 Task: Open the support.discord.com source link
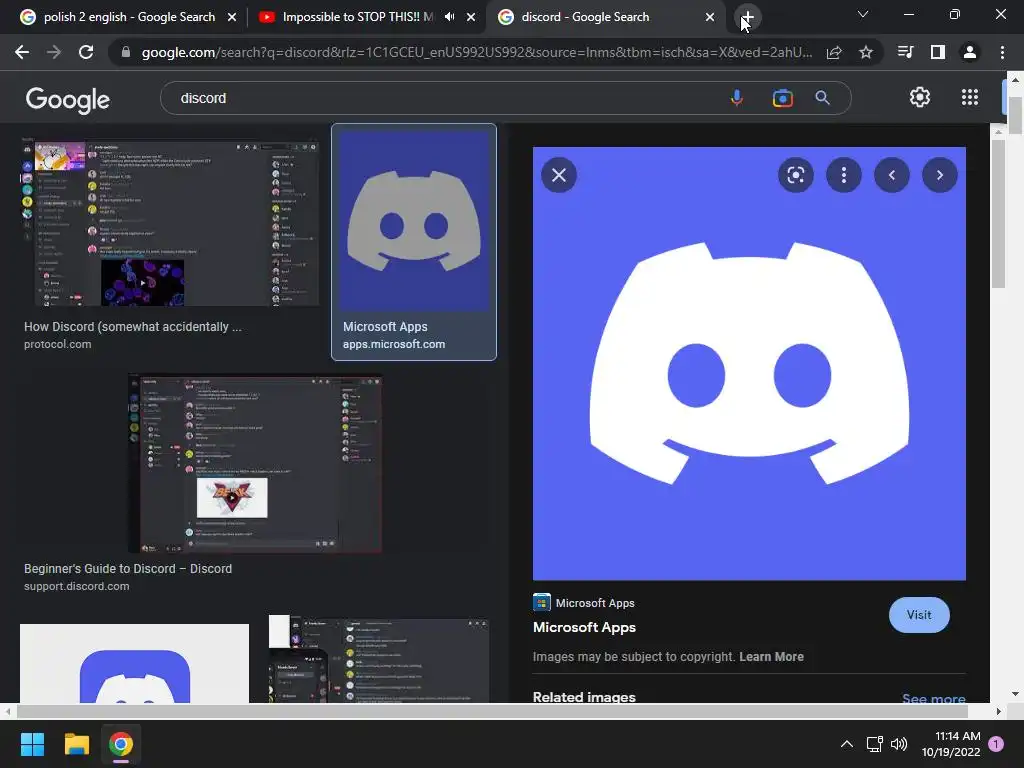click(76, 586)
